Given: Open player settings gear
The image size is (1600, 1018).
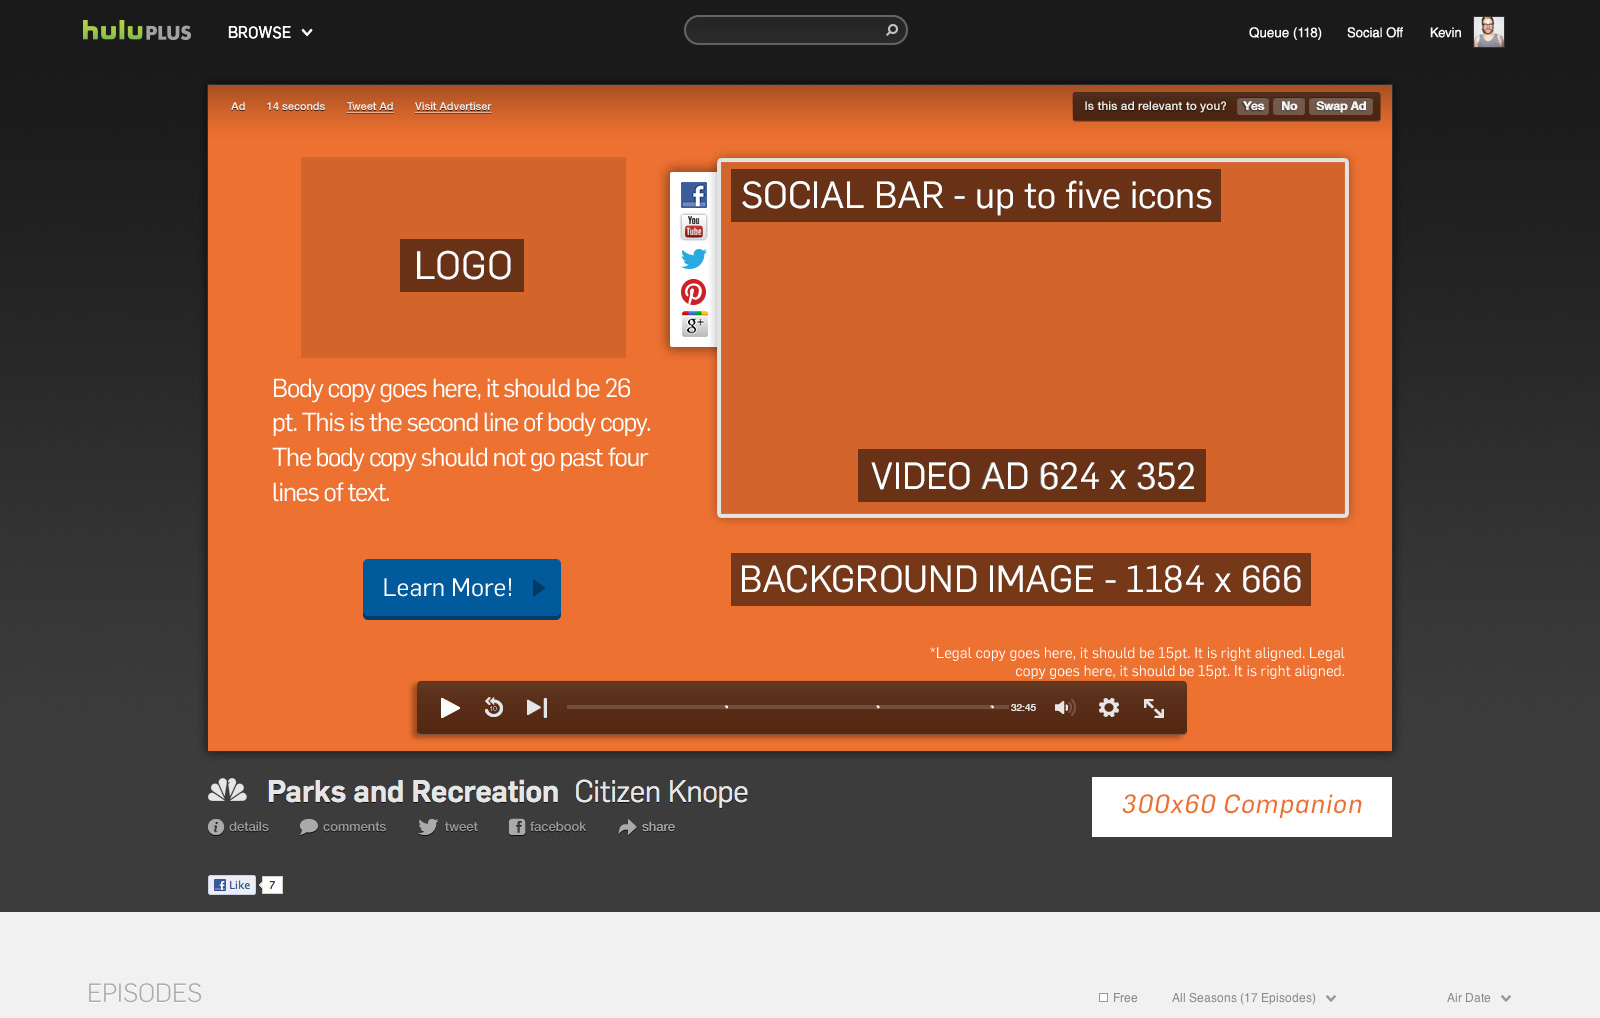Looking at the screenshot, I should click(x=1109, y=708).
